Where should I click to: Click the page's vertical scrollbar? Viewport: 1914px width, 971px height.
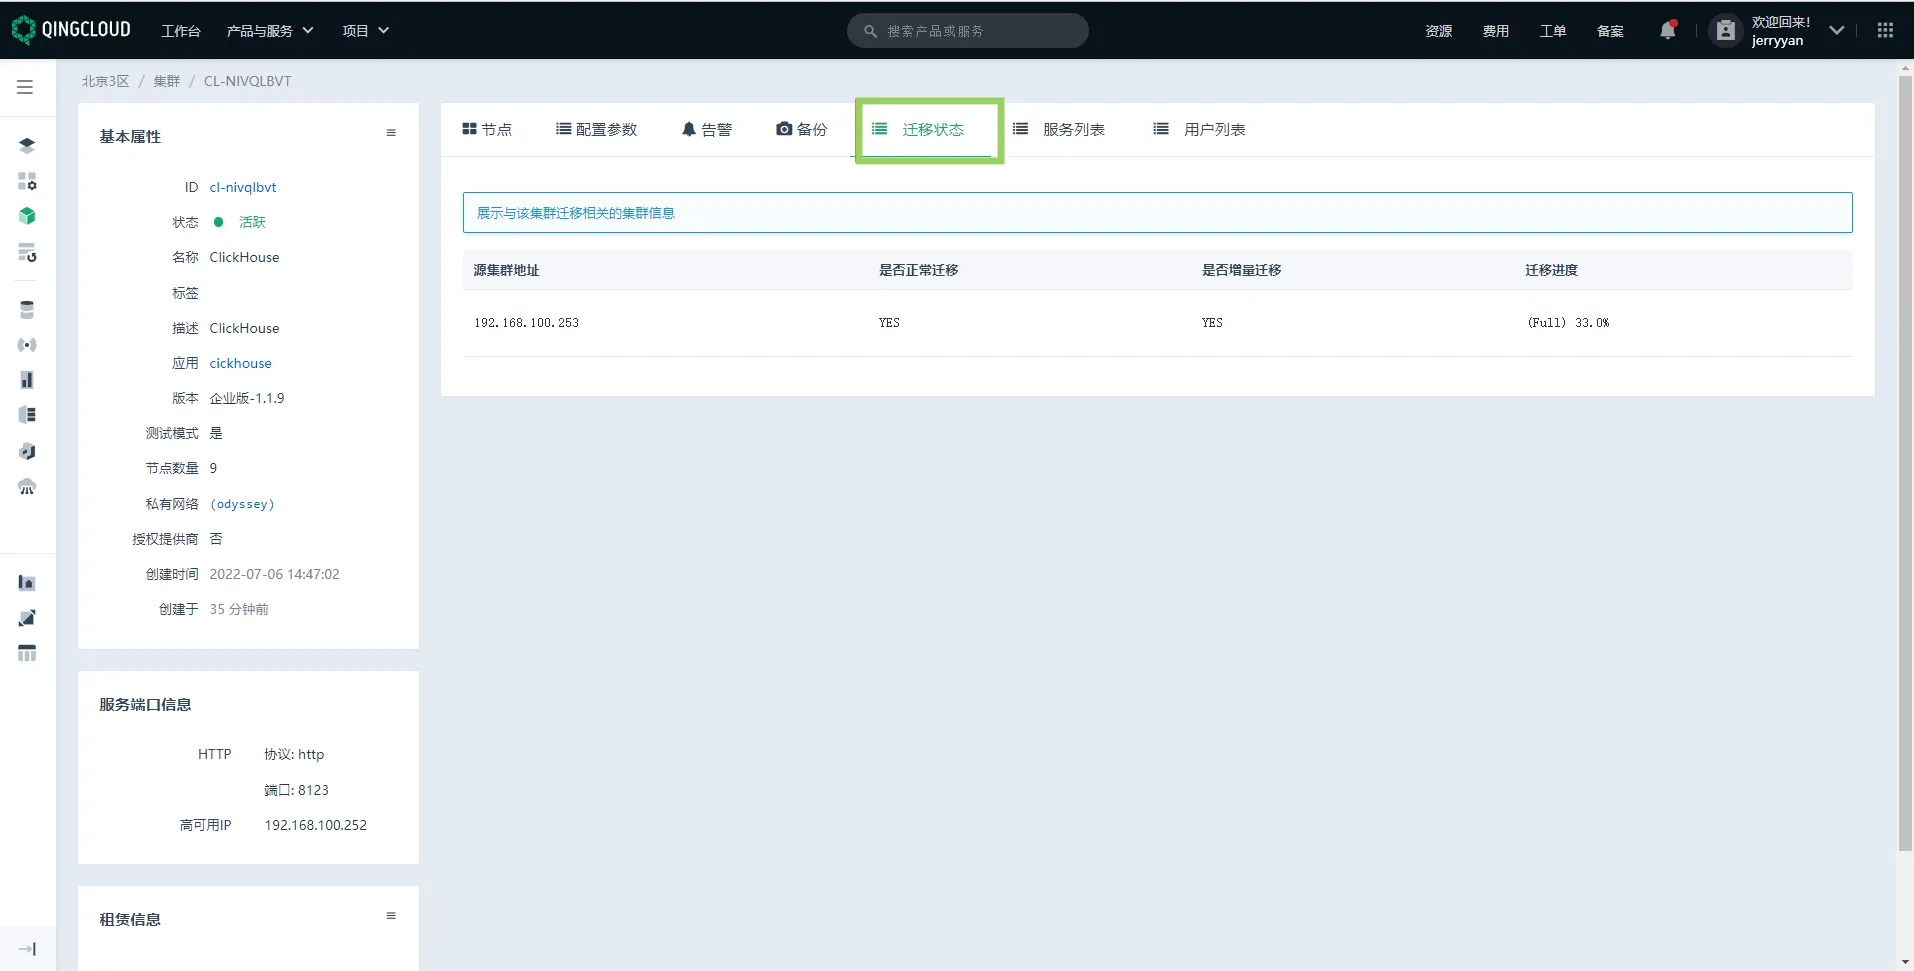[x=1904, y=460]
